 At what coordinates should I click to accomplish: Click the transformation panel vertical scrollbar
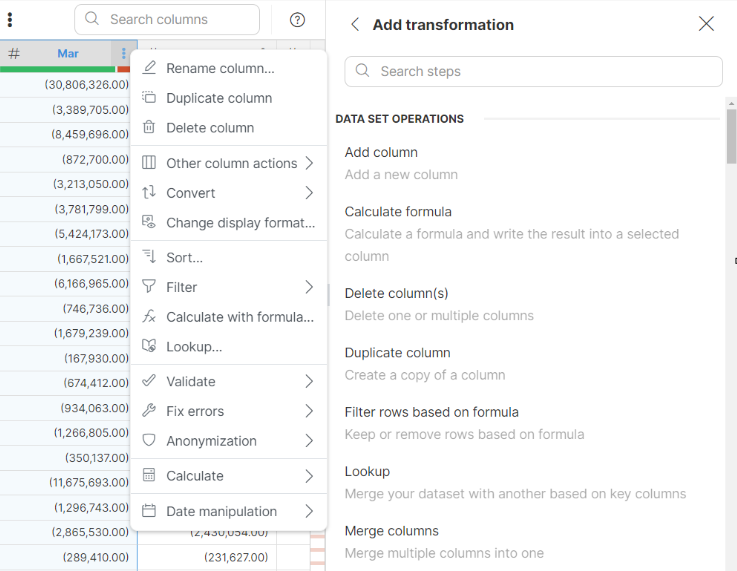[x=731, y=136]
